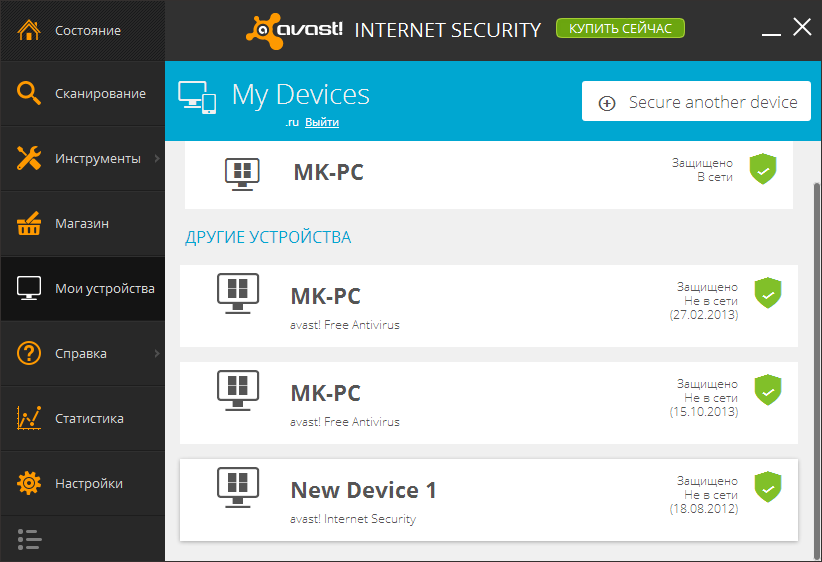Click the list icon at sidebar bottom
The width and height of the screenshot is (822, 562).
(x=29, y=539)
